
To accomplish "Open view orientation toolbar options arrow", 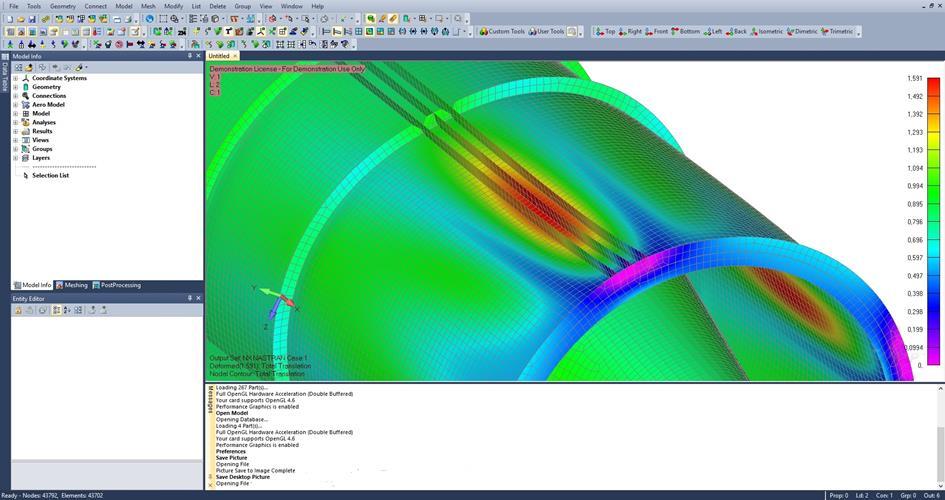I will [x=858, y=33].
